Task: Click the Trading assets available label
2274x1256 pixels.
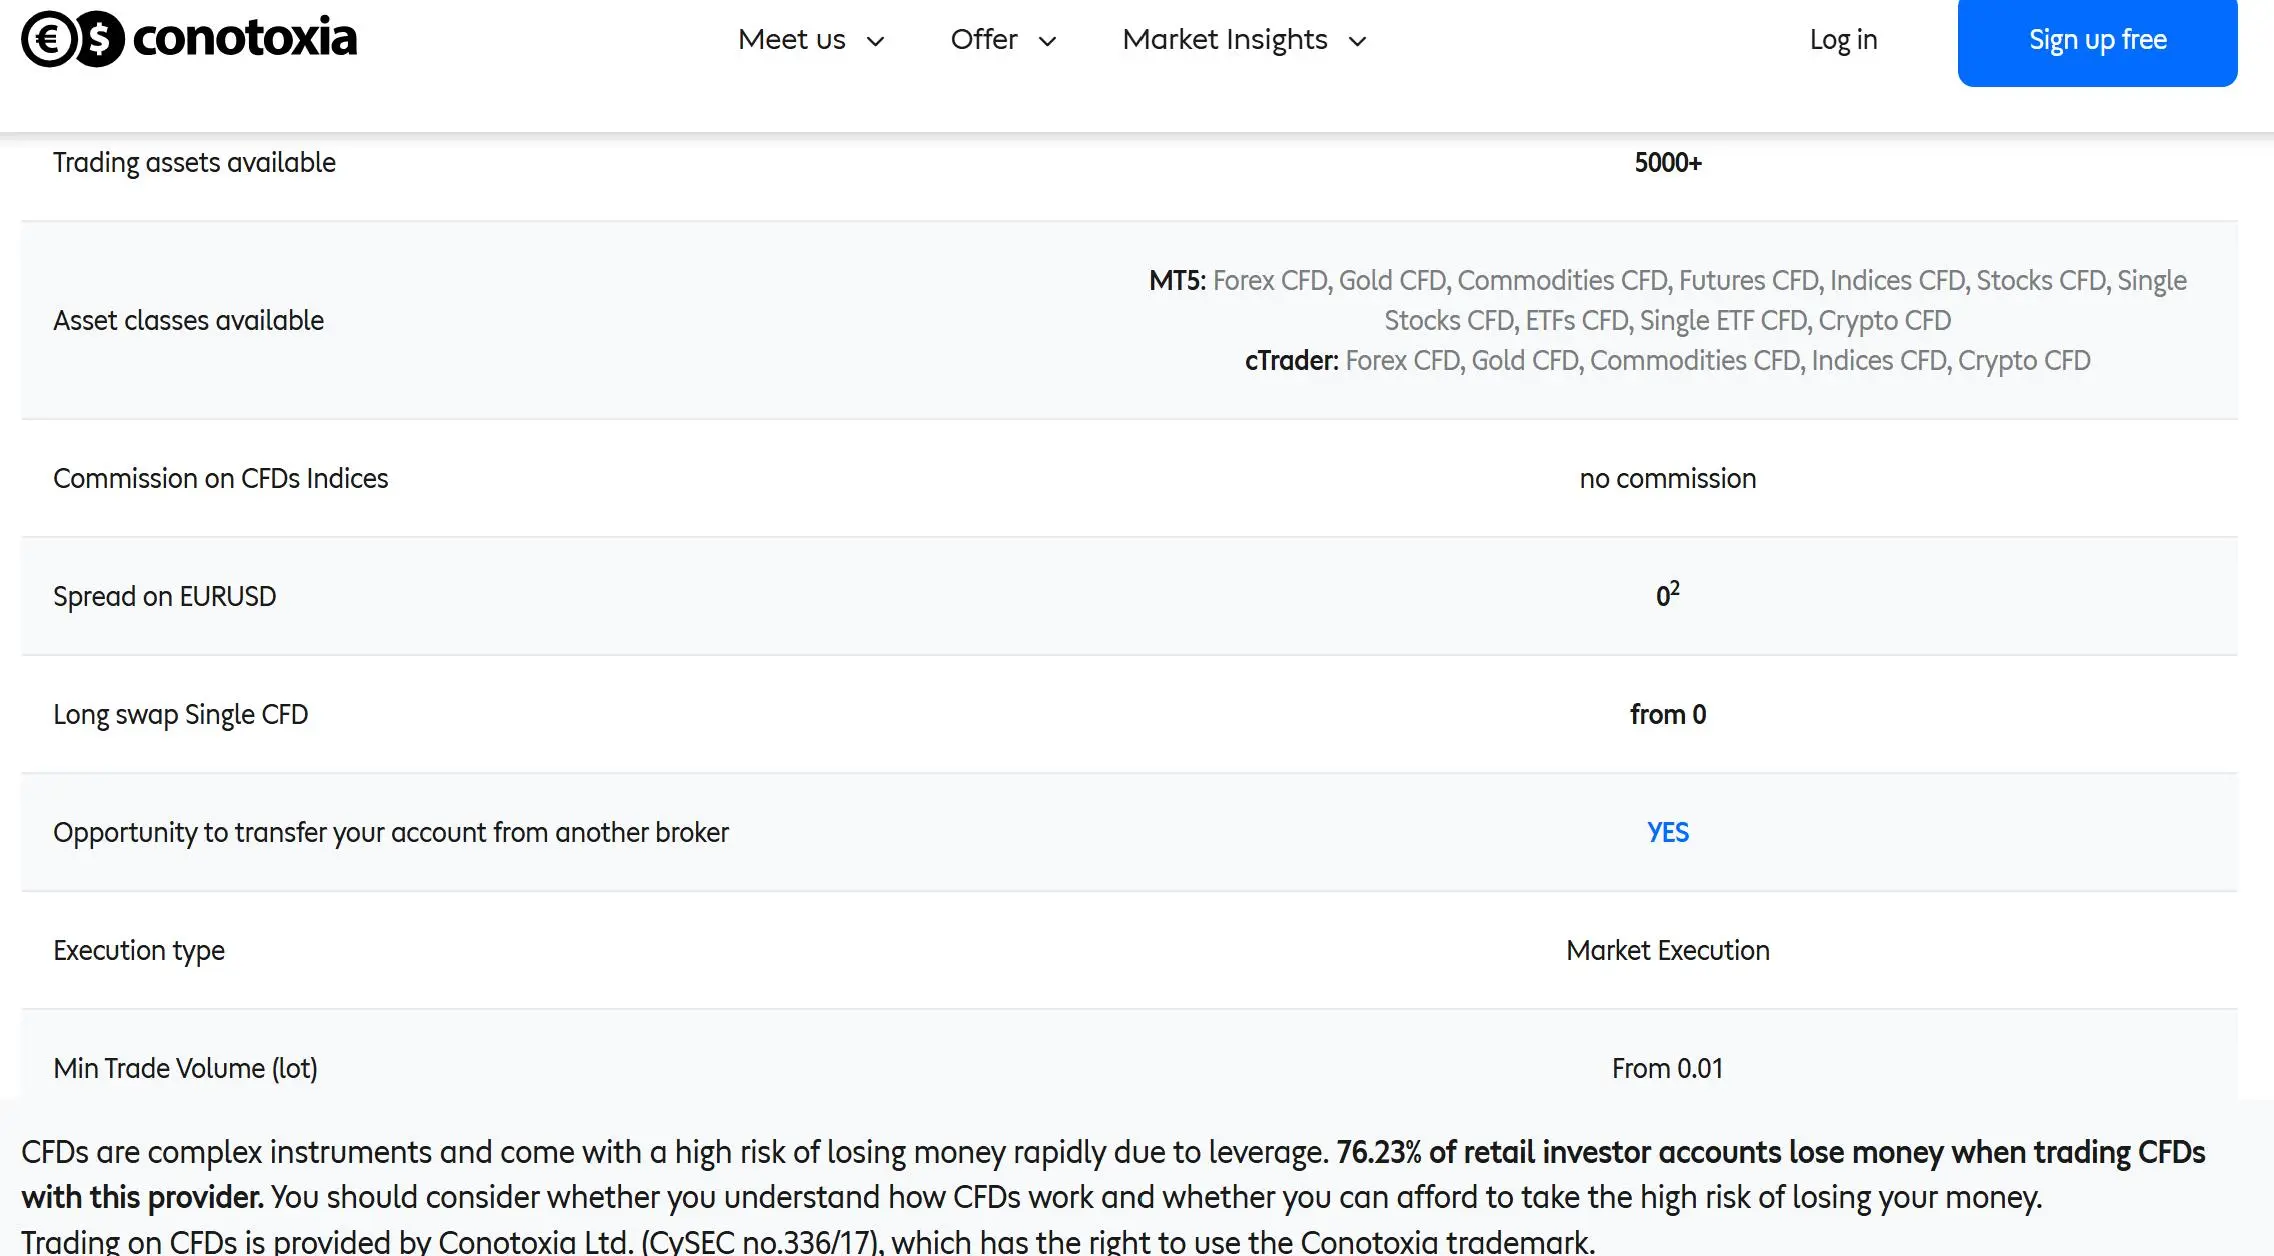Action: 194,162
